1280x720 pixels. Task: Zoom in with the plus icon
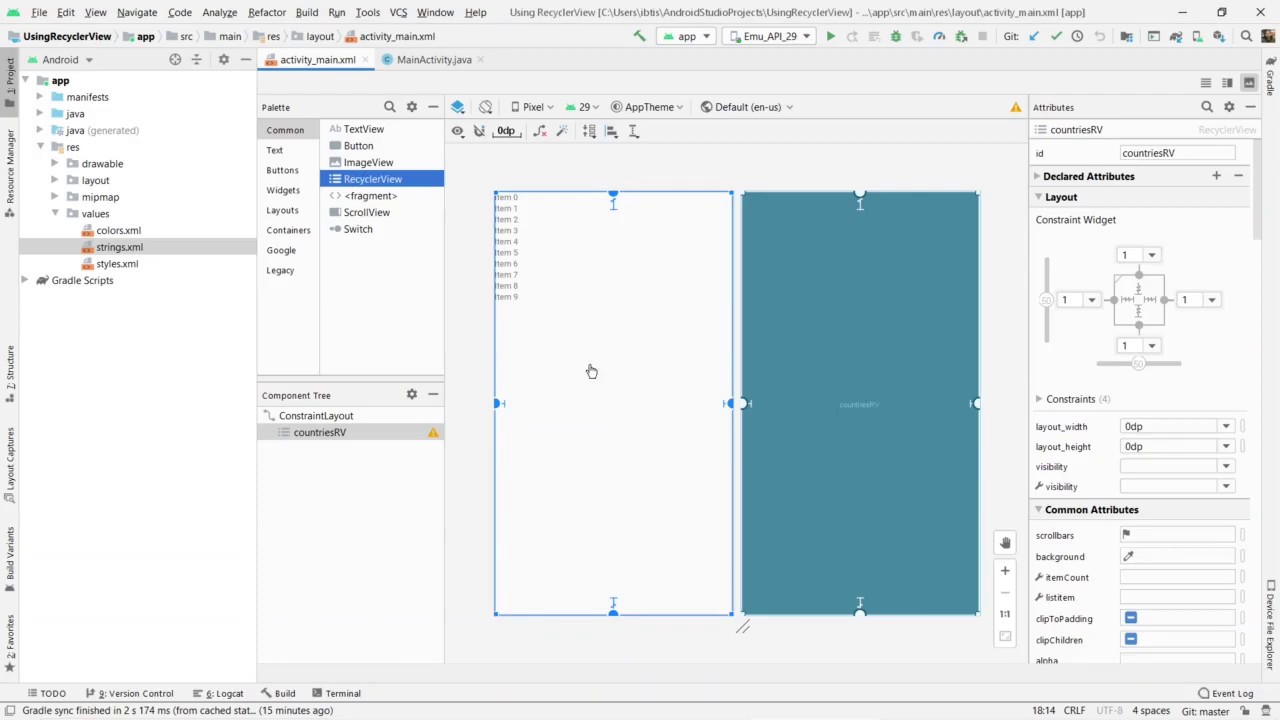(x=1005, y=570)
